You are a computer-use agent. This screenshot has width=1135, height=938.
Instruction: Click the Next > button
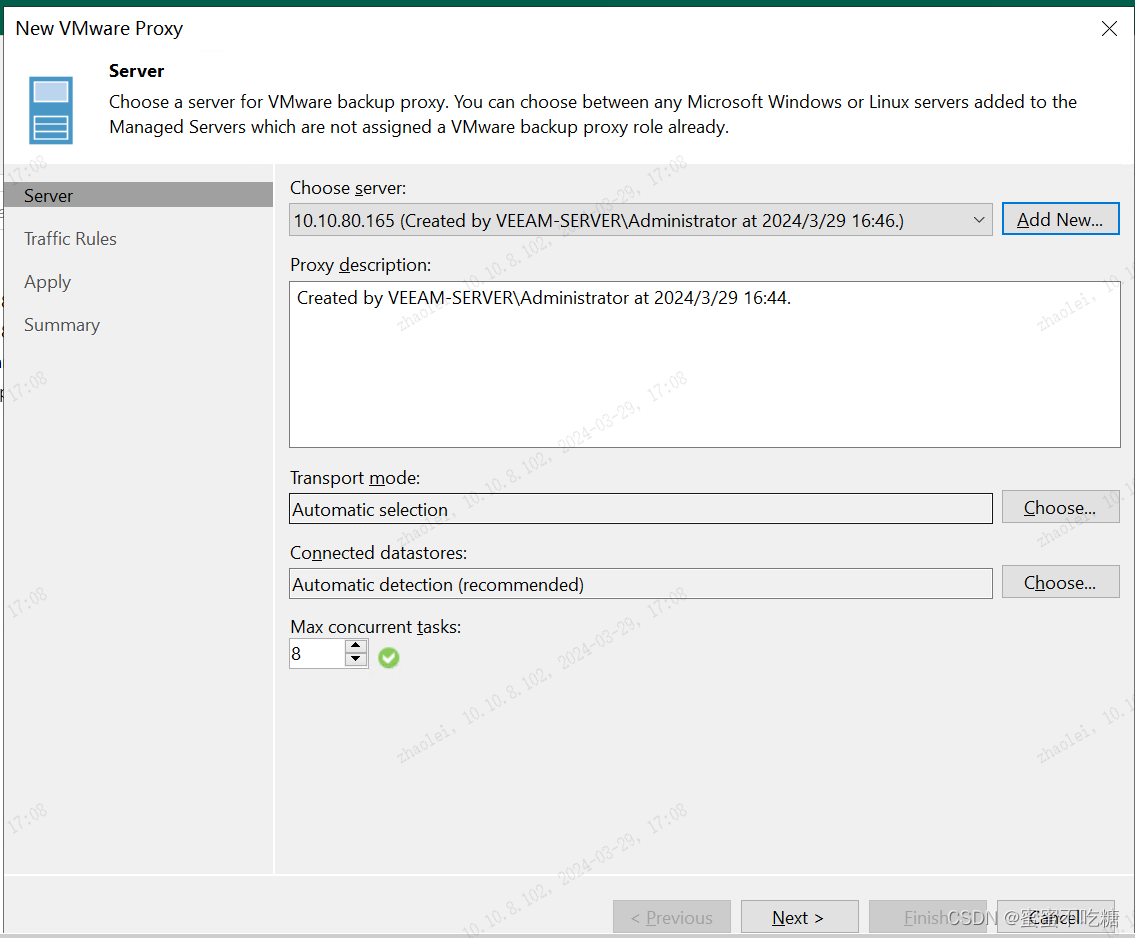(x=799, y=917)
